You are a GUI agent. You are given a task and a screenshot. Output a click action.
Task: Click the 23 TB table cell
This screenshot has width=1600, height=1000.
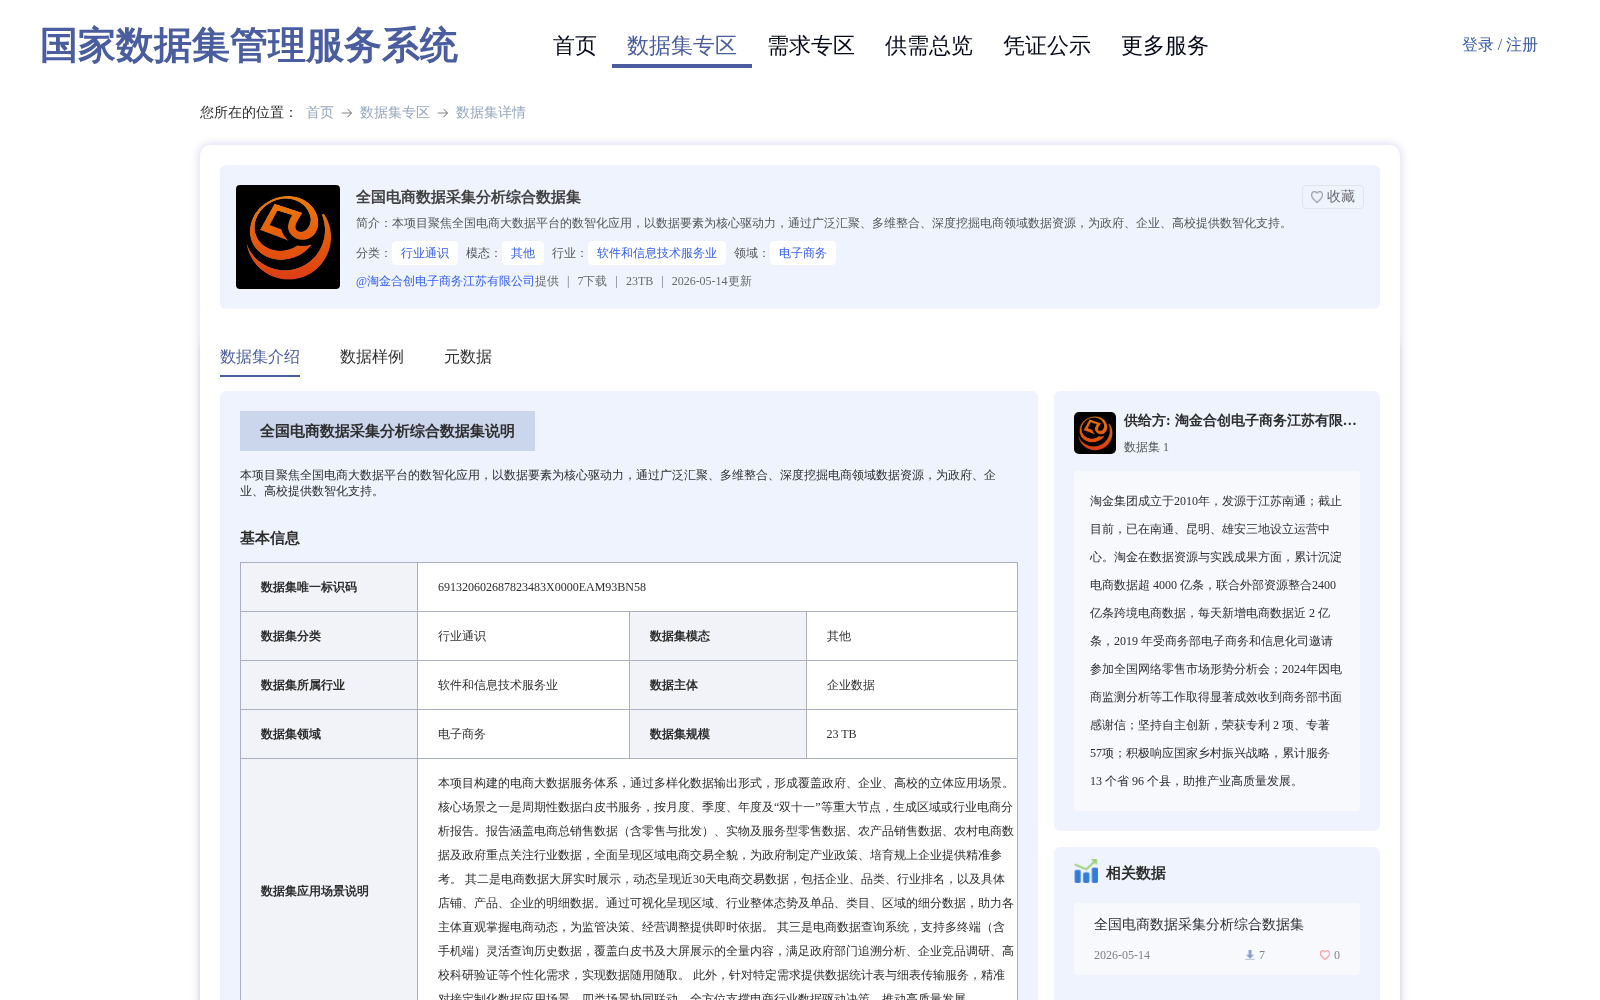click(842, 734)
